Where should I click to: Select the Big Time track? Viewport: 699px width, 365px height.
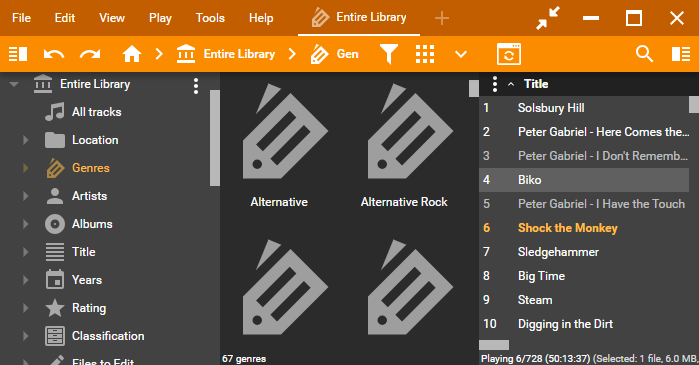(584, 276)
